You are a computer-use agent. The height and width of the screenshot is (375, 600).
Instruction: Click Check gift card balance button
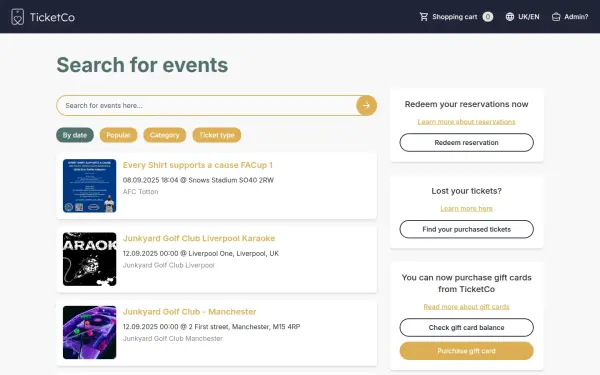click(x=466, y=328)
